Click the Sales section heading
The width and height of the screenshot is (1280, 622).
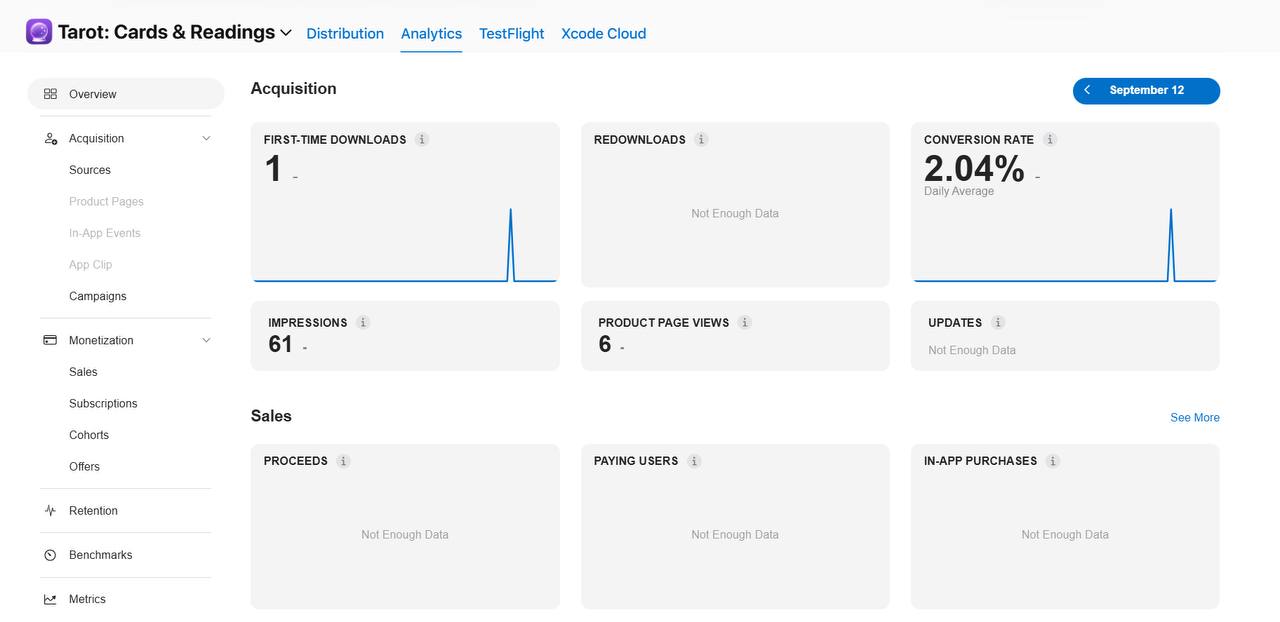click(x=271, y=416)
